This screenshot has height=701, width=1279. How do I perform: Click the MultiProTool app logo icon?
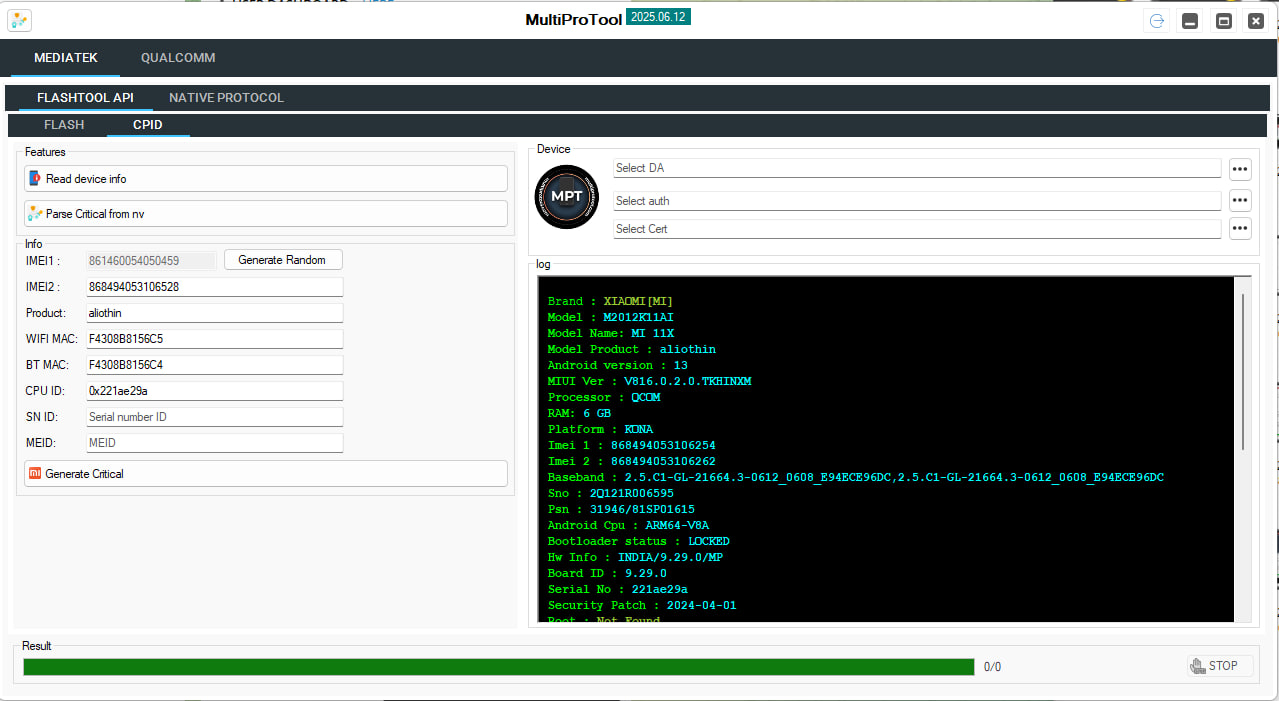(x=19, y=20)
